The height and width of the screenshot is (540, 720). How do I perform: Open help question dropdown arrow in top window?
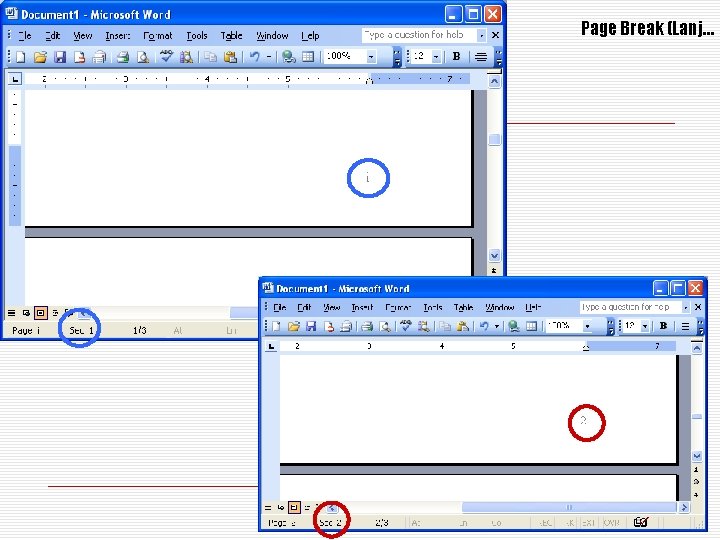pyautogui.click(x=481, y=35)
